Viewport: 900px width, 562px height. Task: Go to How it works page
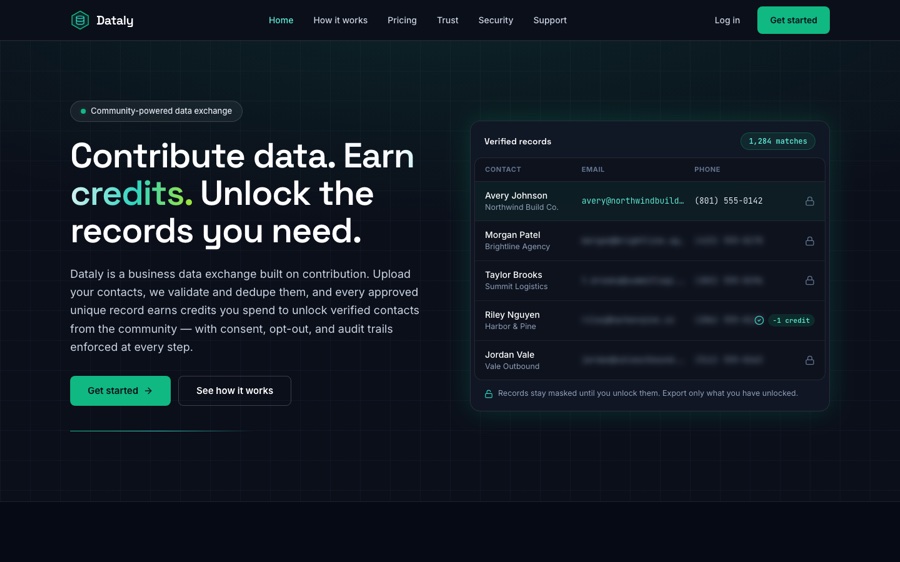(340, 20)
